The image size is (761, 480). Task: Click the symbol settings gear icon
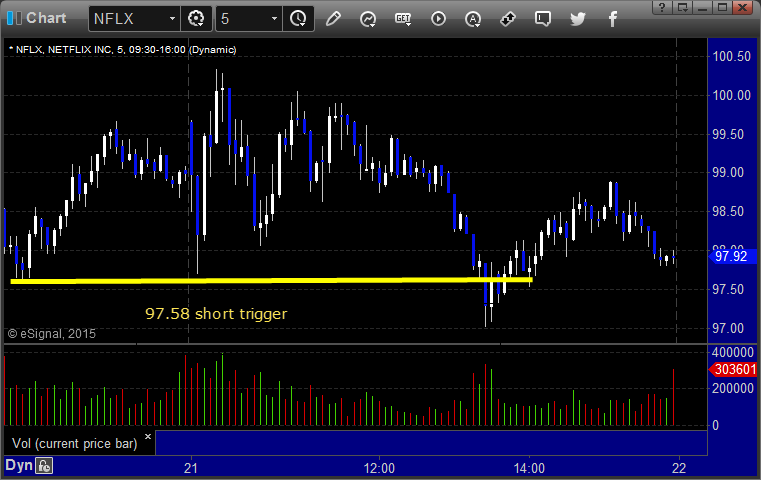click(x=196, y=19)
